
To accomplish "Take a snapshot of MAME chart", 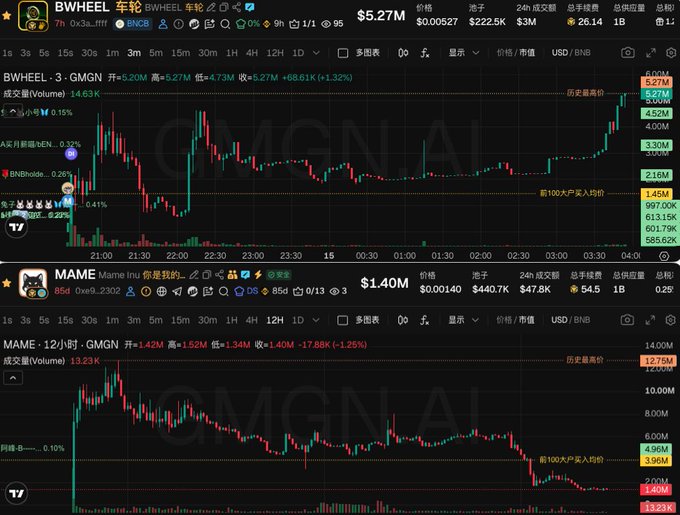I will [627, 320].
